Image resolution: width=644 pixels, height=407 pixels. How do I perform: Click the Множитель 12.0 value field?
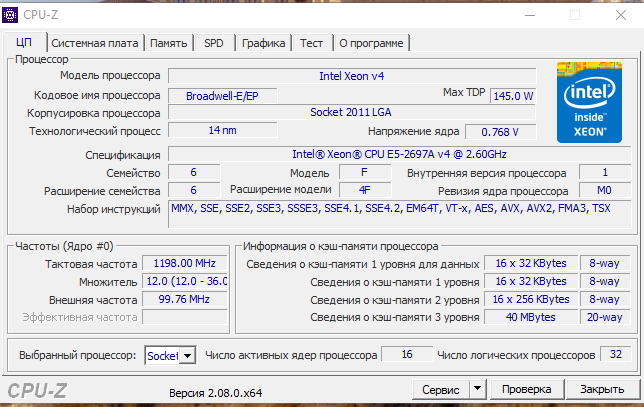[185, 281]
